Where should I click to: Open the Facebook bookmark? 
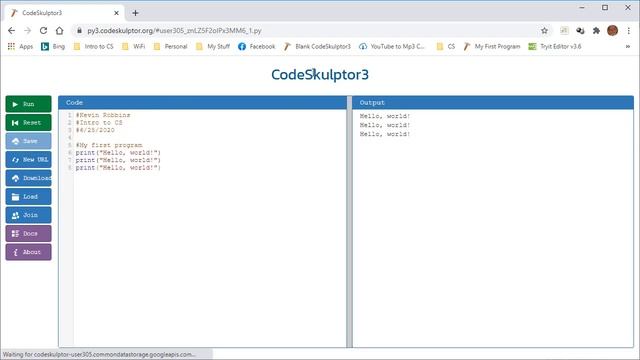pyautogui.click(x=257, y=47)
